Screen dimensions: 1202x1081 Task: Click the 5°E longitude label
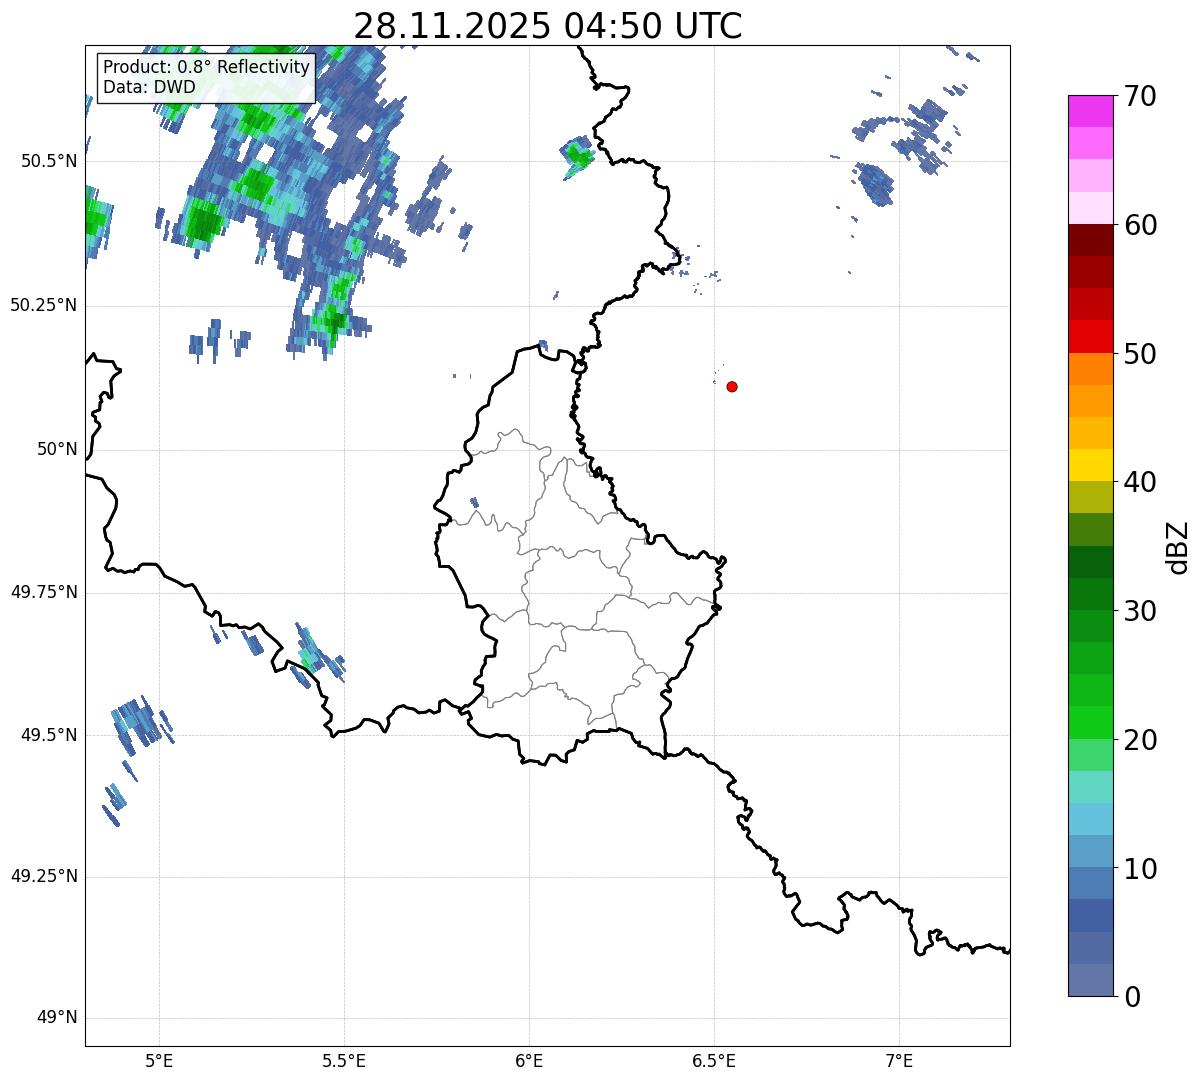(159, 1061)
